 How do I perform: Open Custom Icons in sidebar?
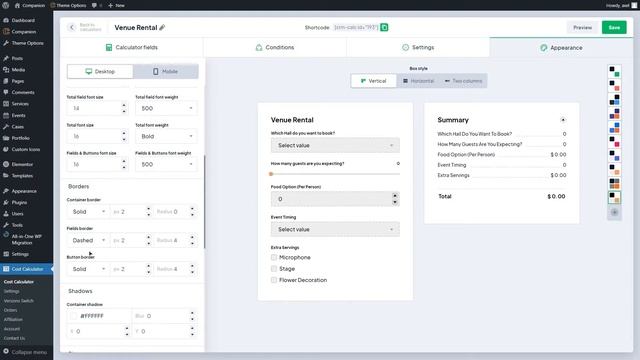tap(25, 149)
